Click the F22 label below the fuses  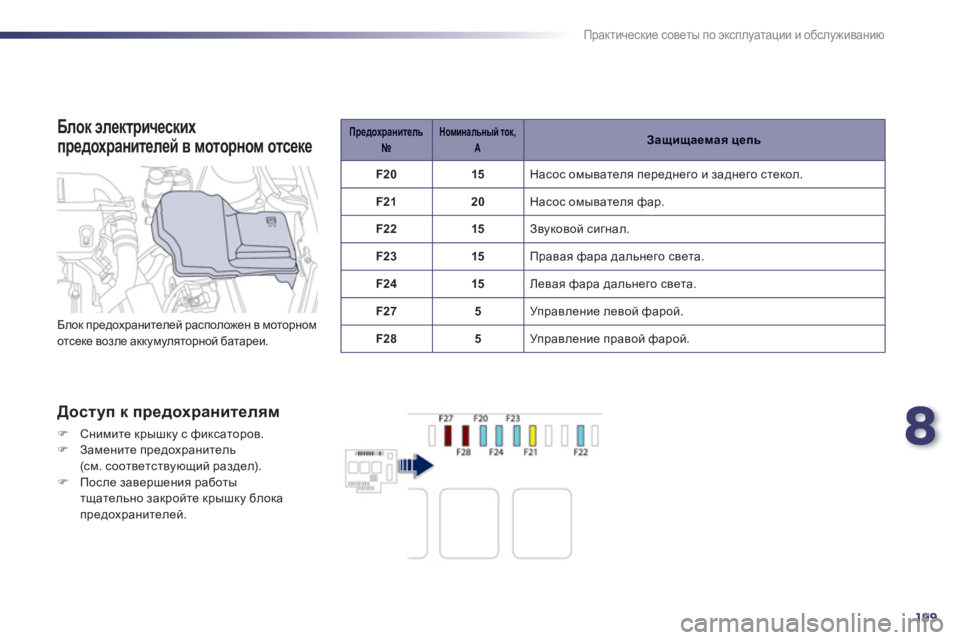click(x=580, y=452)
